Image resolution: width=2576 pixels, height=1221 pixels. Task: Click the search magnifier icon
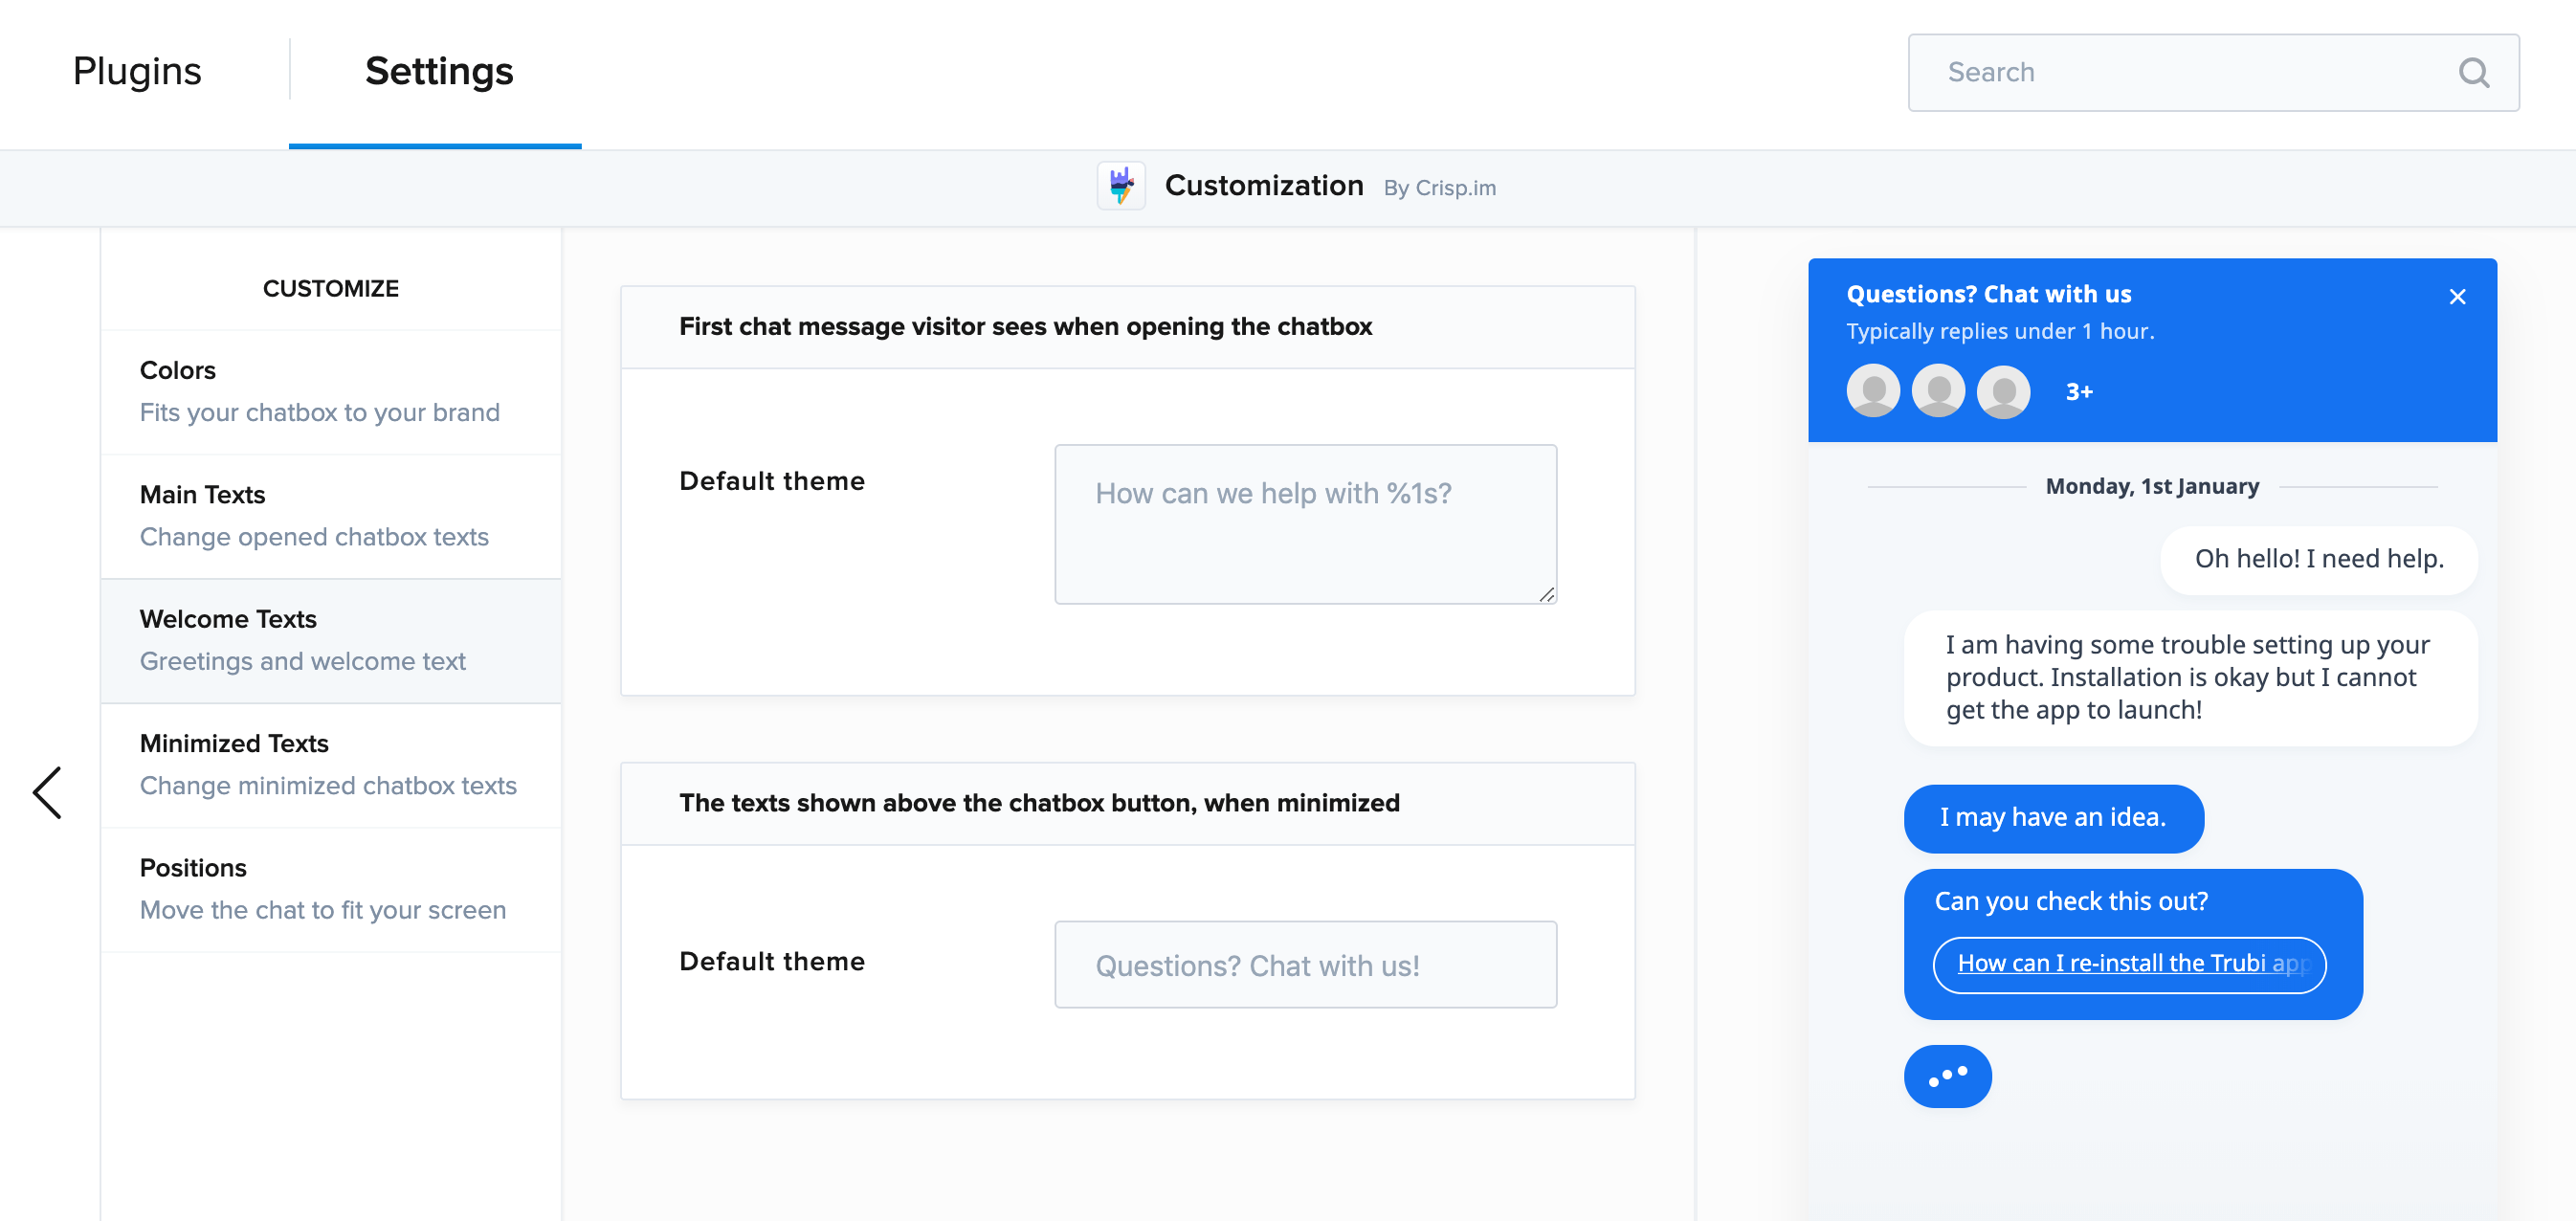(2474, 72)
